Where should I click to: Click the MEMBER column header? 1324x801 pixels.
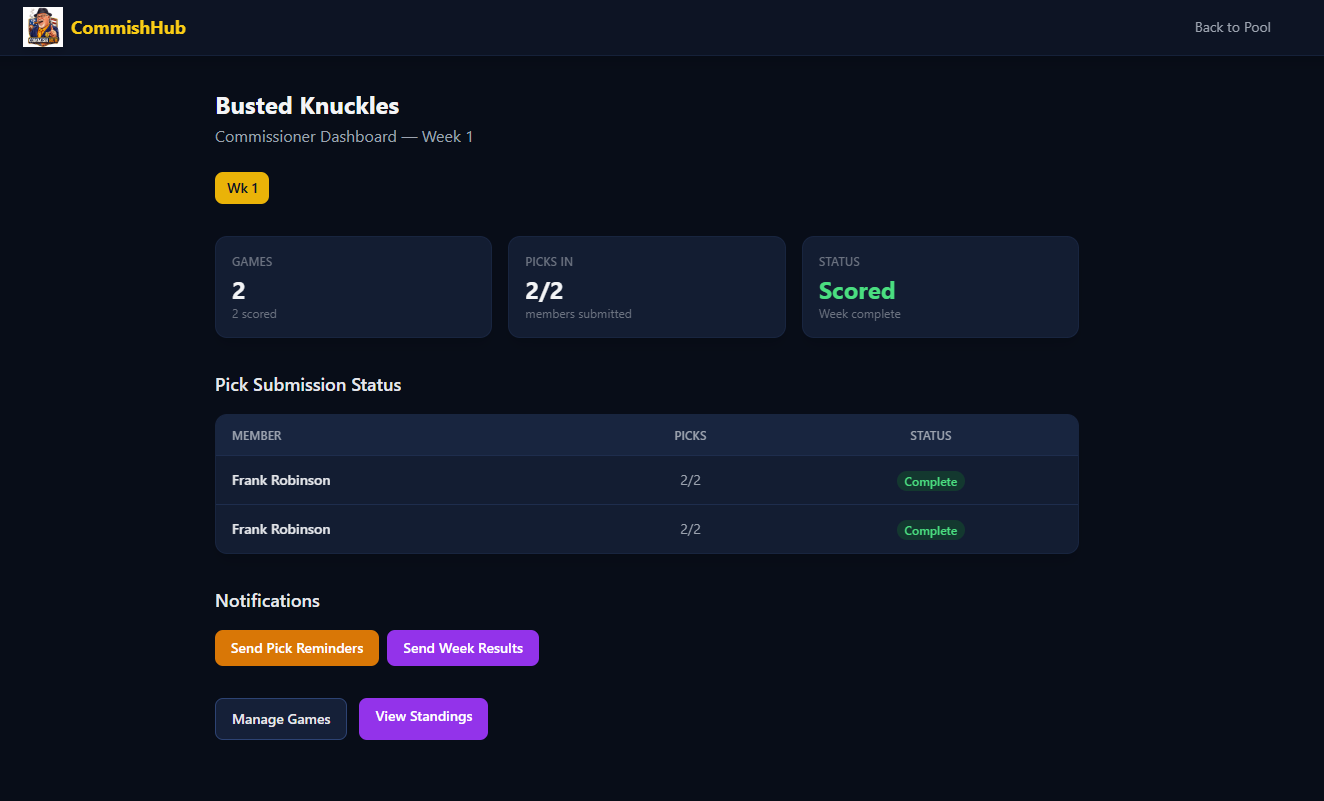click(257, 436)
